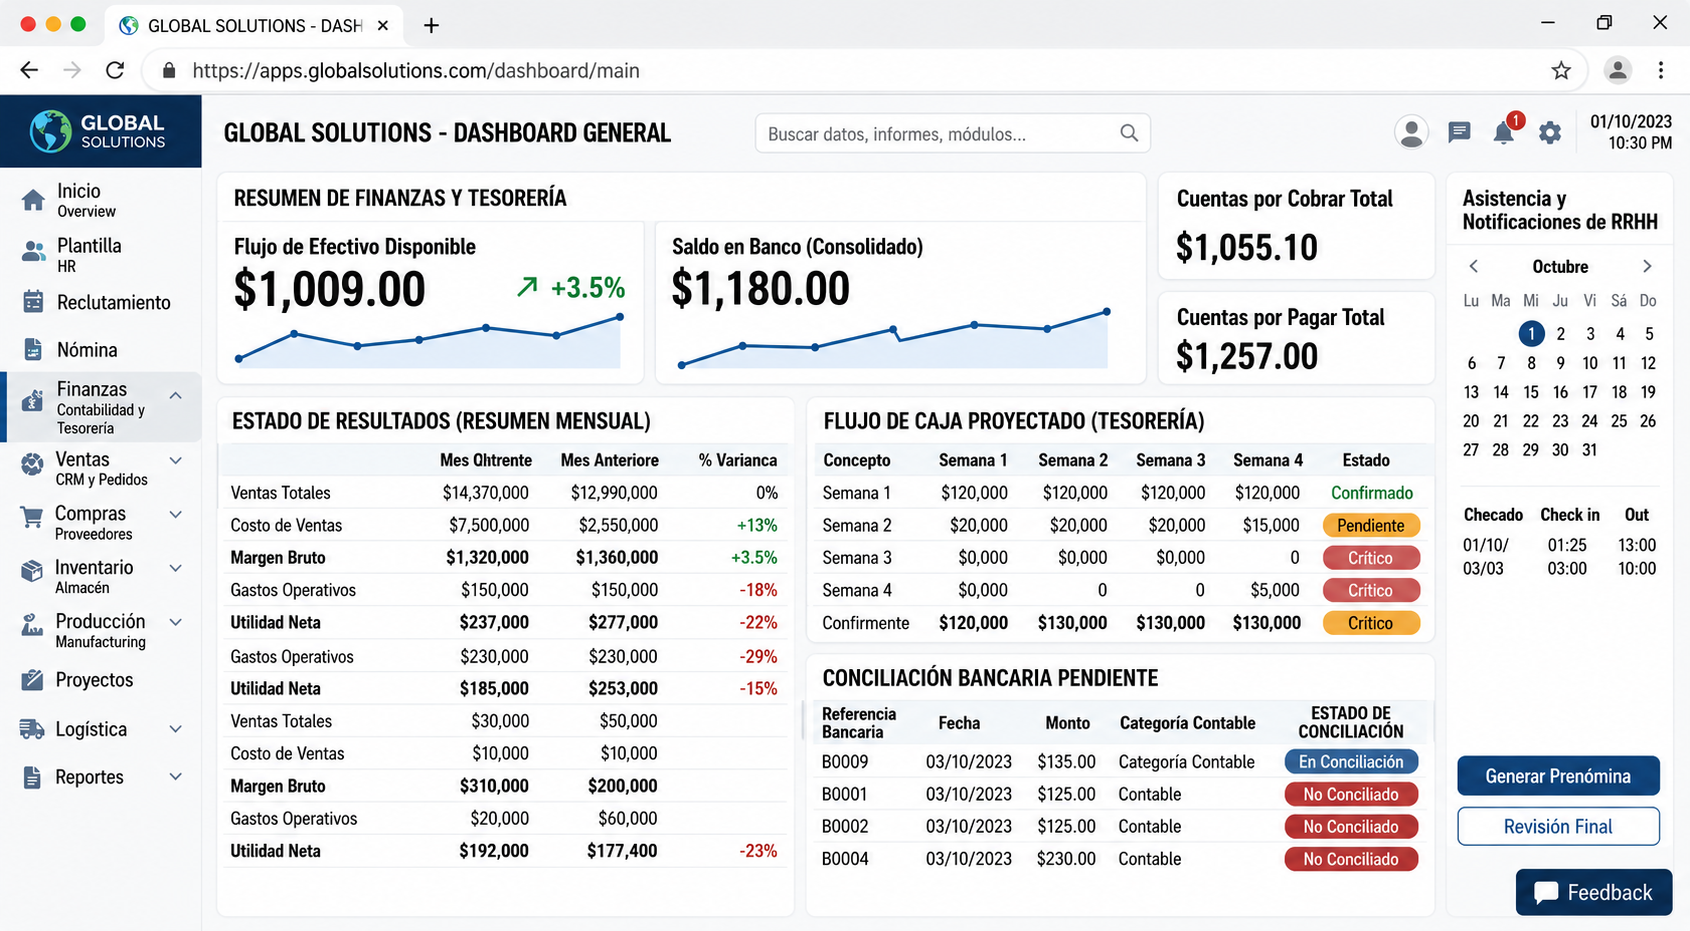
Task: Open the Proyectos menu item
Action: coord(101,680)
